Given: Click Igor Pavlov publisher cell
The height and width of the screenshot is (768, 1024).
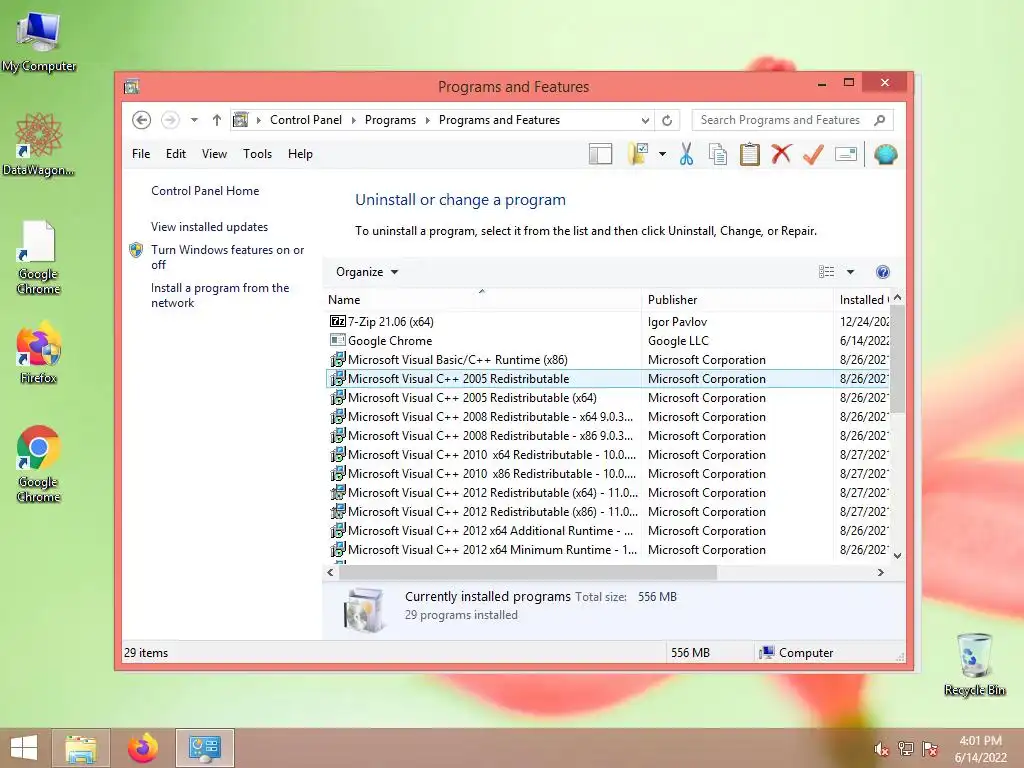Looking at the screenshot, I should pyautogui.click(x=677, y=322).
